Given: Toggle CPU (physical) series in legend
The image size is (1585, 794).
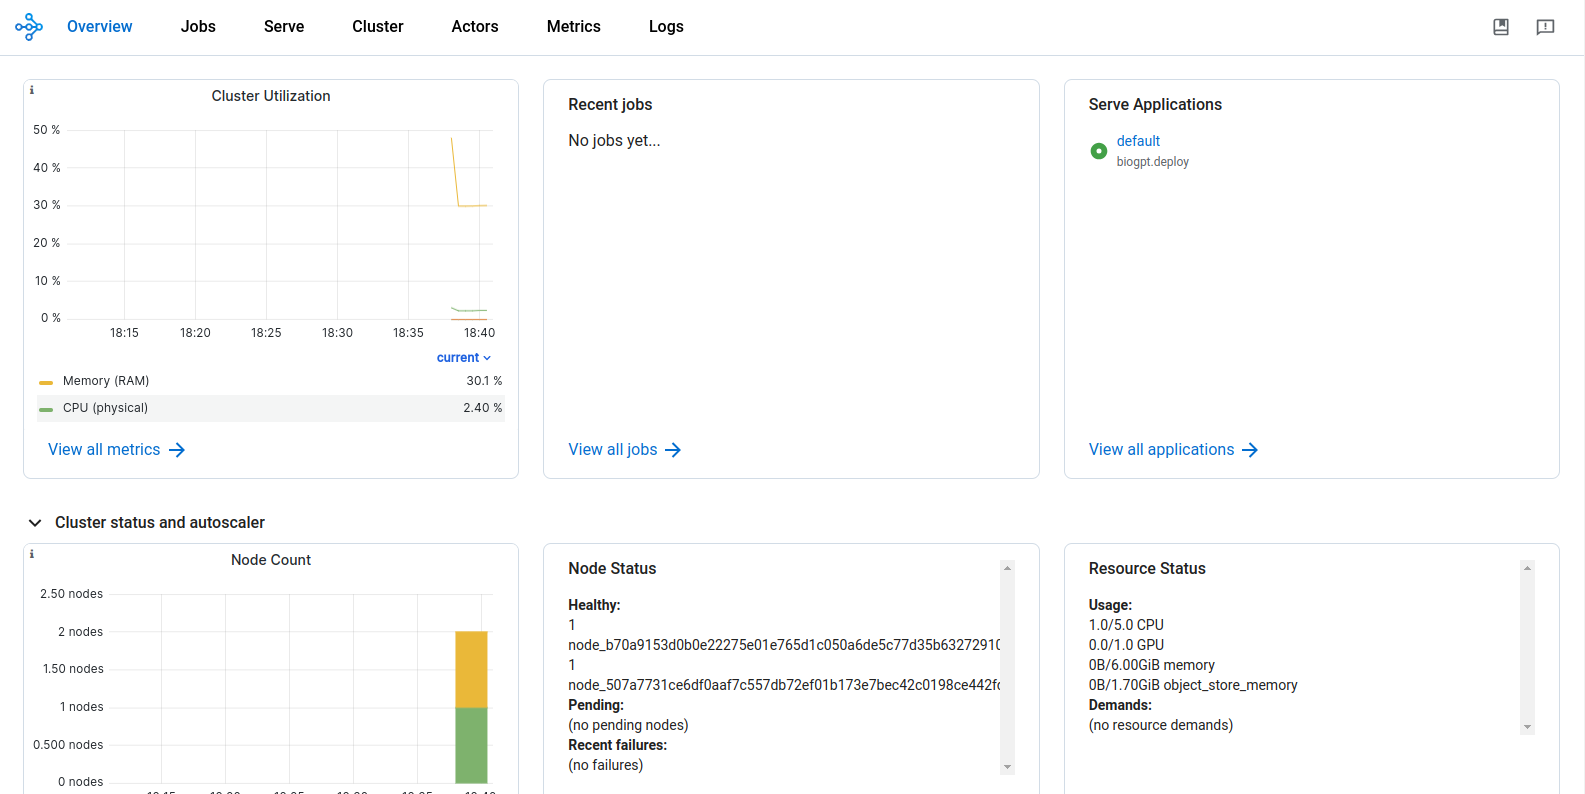Looking at the screenshot, I should click(105, 408).
